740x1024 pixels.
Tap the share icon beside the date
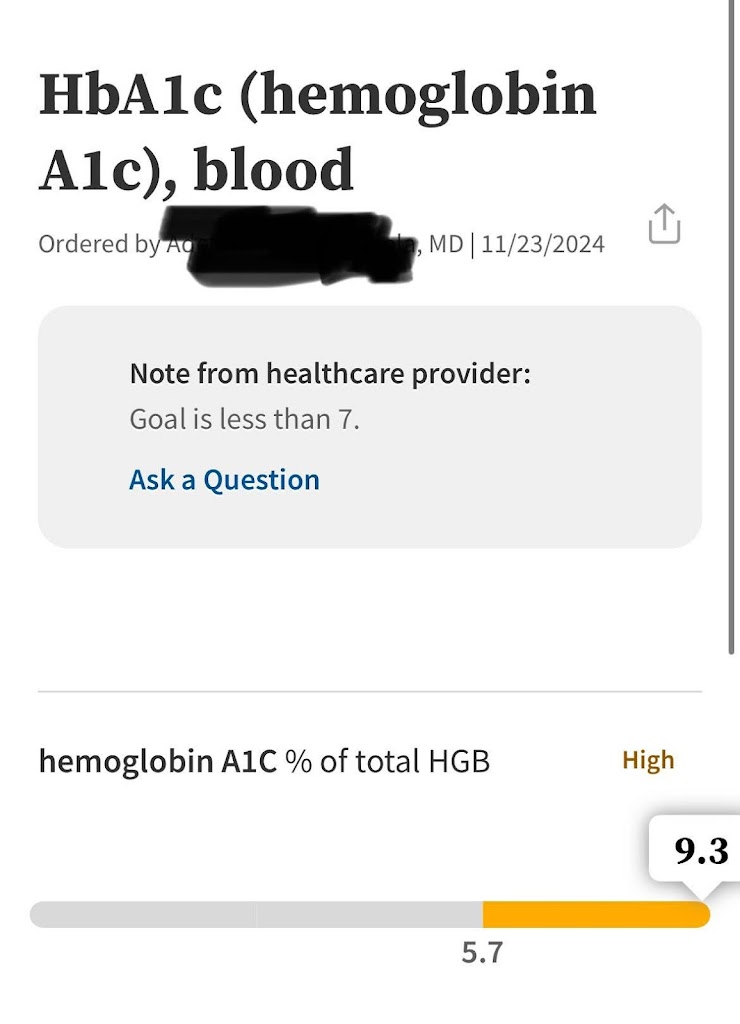(x=664, y=225)
